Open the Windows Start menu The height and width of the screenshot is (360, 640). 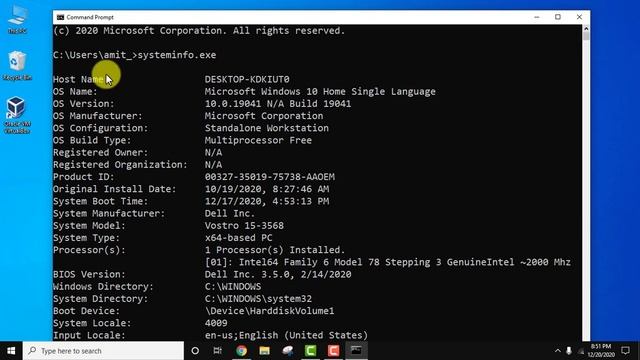pyautogui.click(x=11, y=351)
